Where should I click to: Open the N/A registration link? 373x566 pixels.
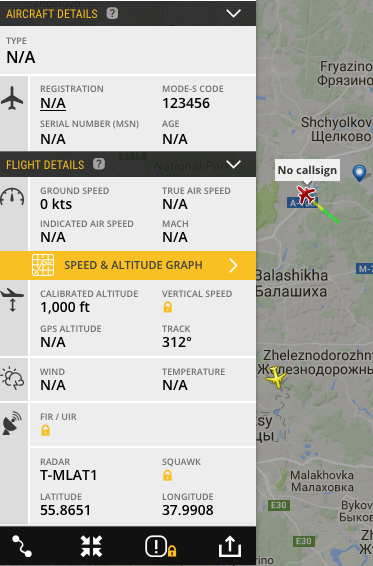53,104
